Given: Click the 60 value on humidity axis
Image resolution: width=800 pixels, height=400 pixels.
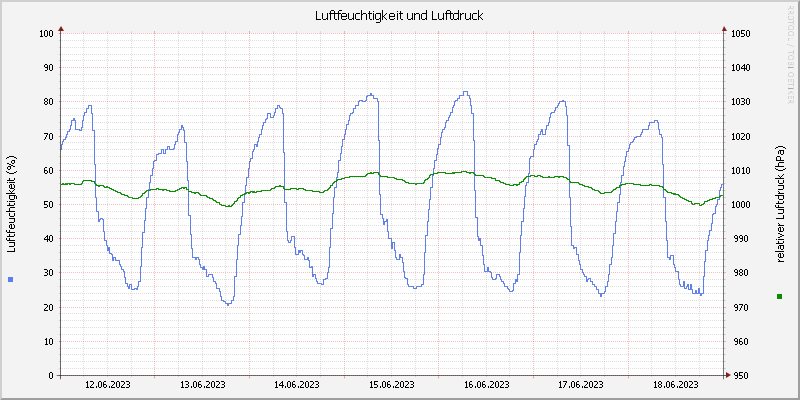Looking at the screenshot, I should coord(48,170).
